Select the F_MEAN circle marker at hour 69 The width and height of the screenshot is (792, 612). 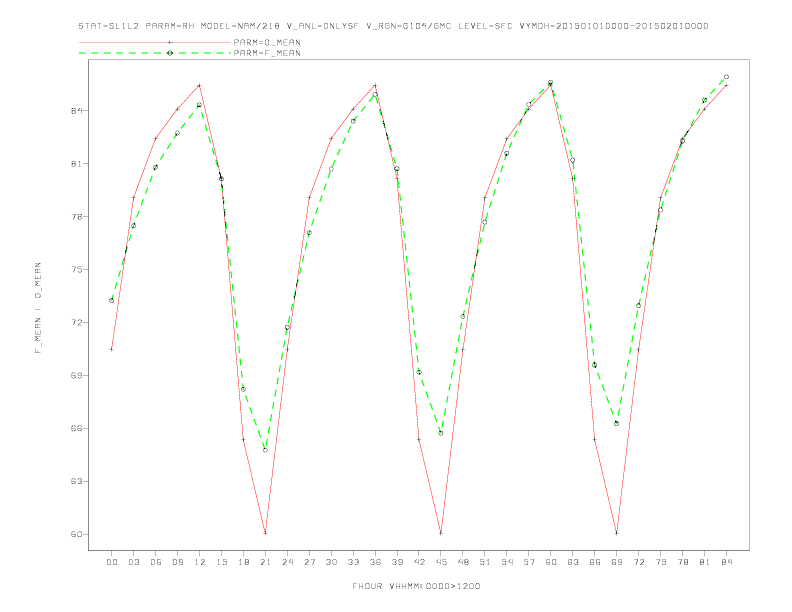617,424
